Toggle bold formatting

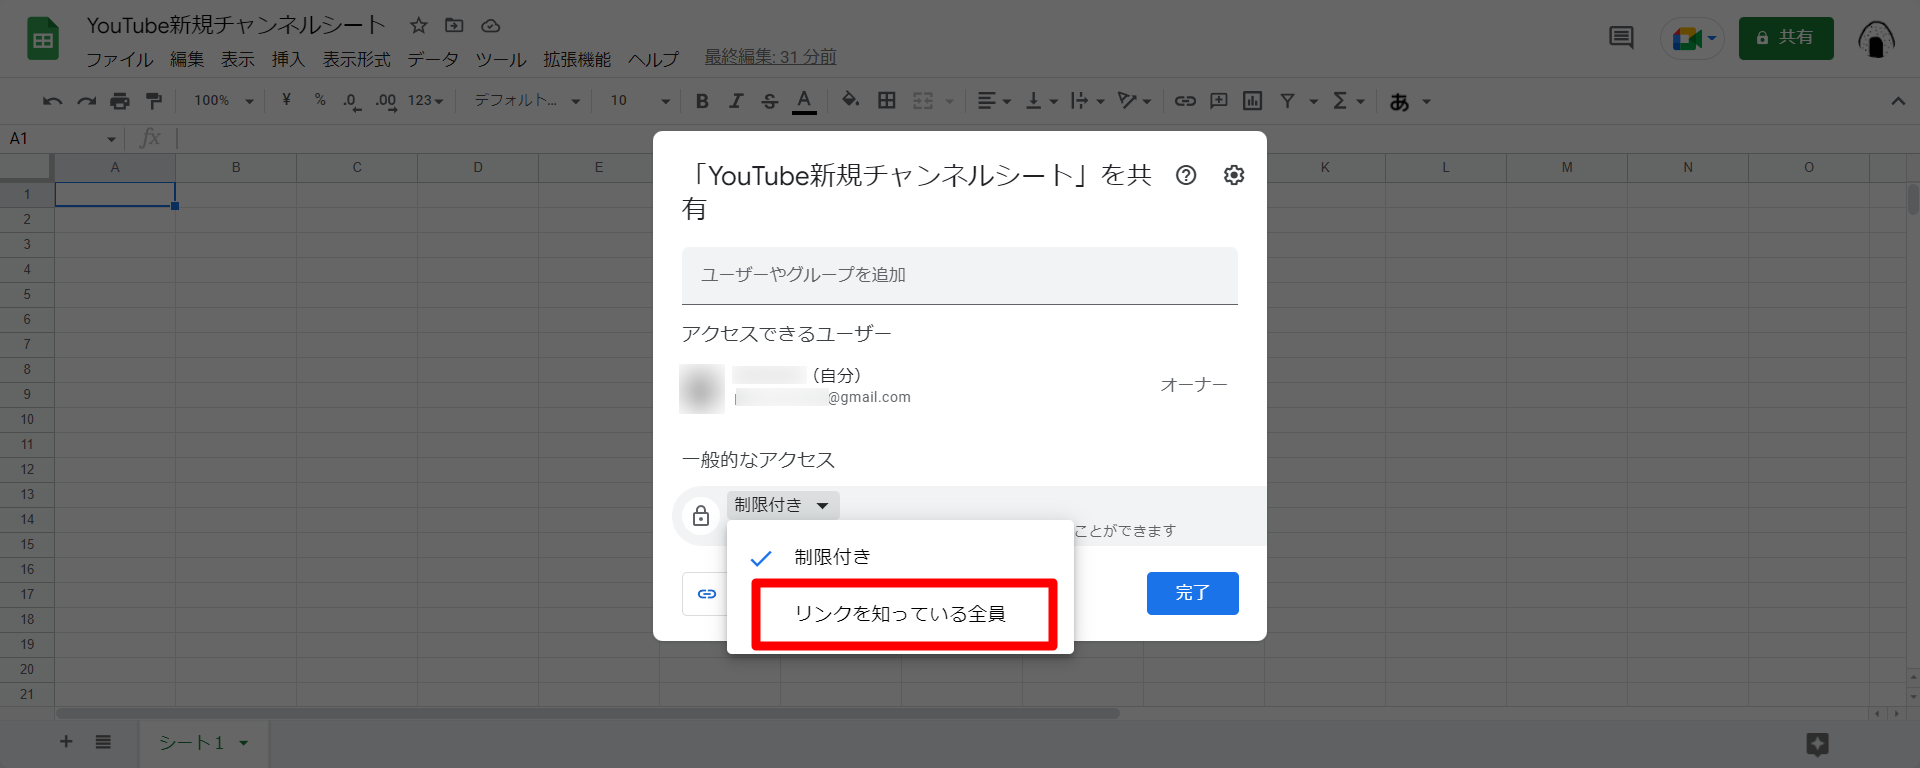tap(702, 101)
